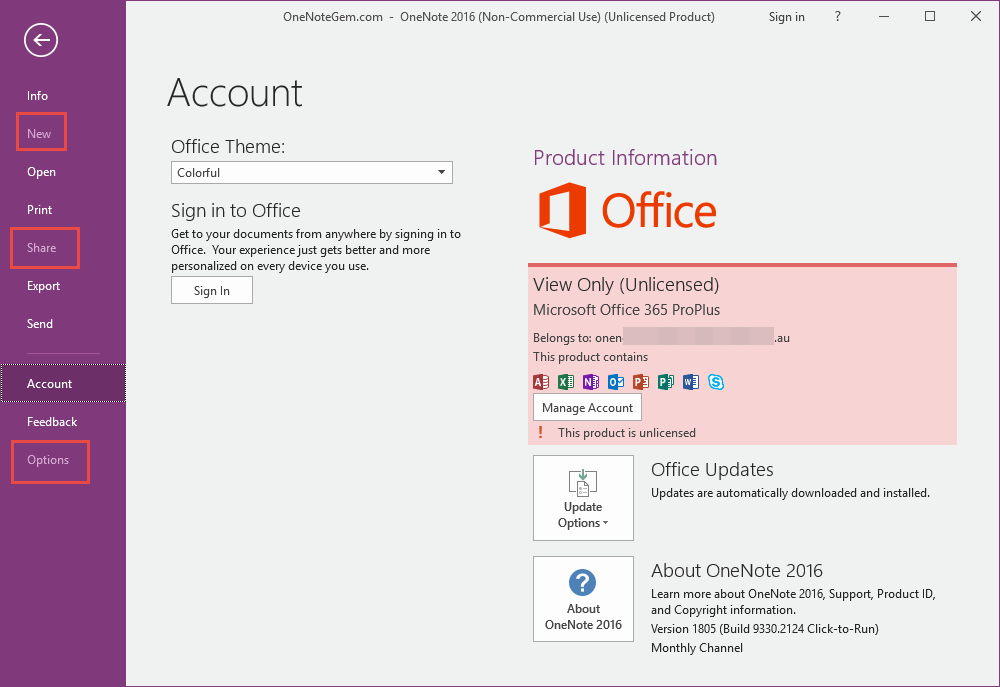Screen dimensions: 1000x687
Task: Open the Export page
Action: [x=43, y=286]
